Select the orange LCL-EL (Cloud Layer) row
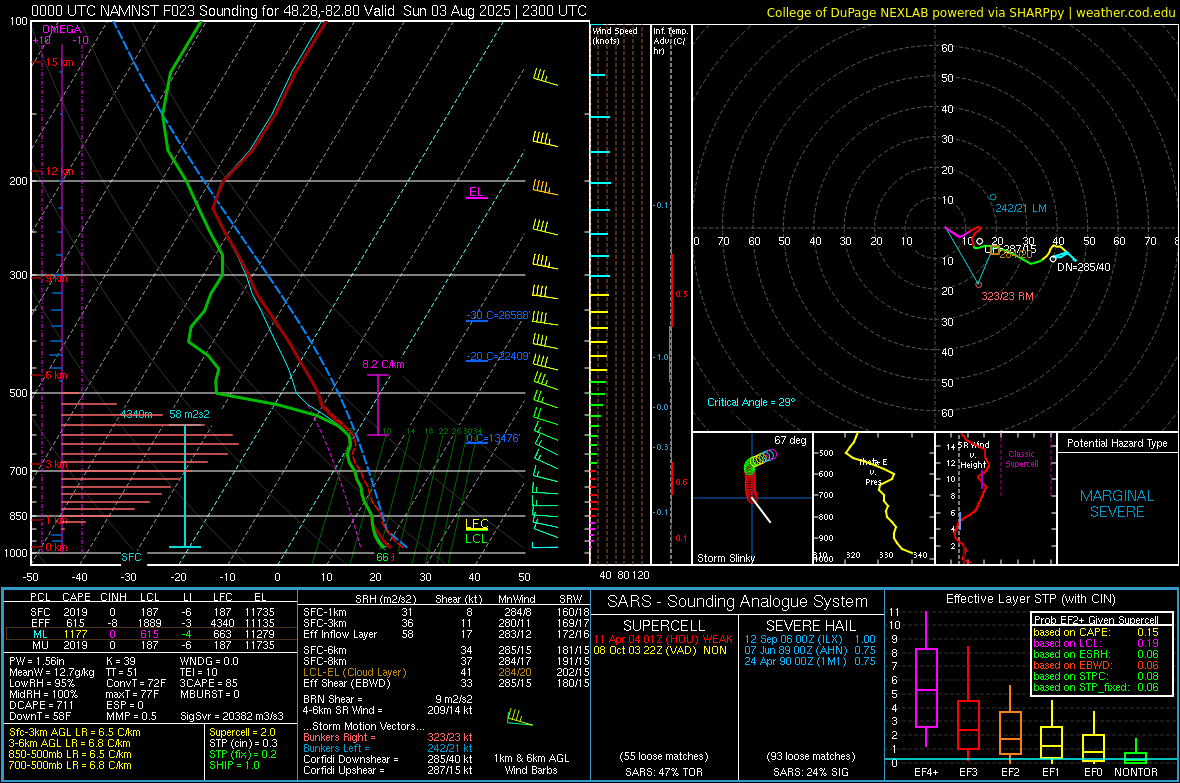 [446, 672]
